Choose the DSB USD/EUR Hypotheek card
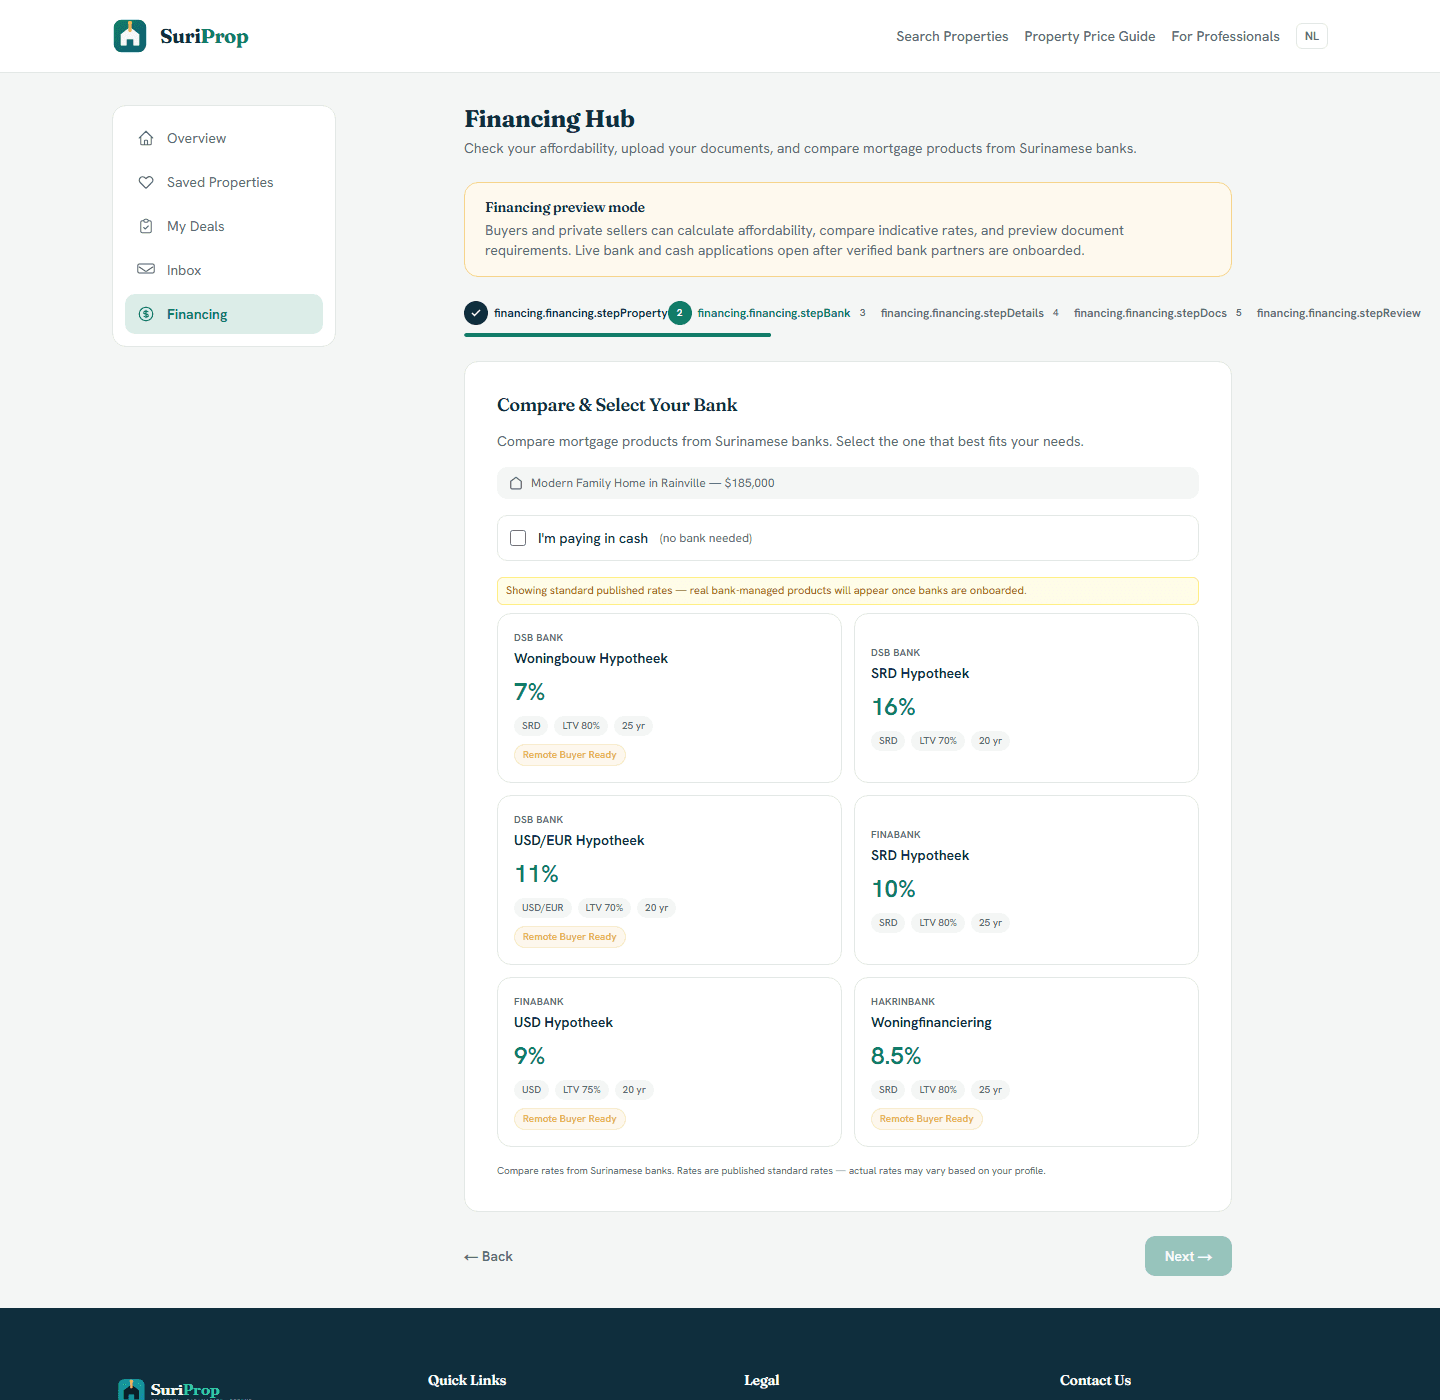This screenshot has width=1440, height=1400. point(669,880)
